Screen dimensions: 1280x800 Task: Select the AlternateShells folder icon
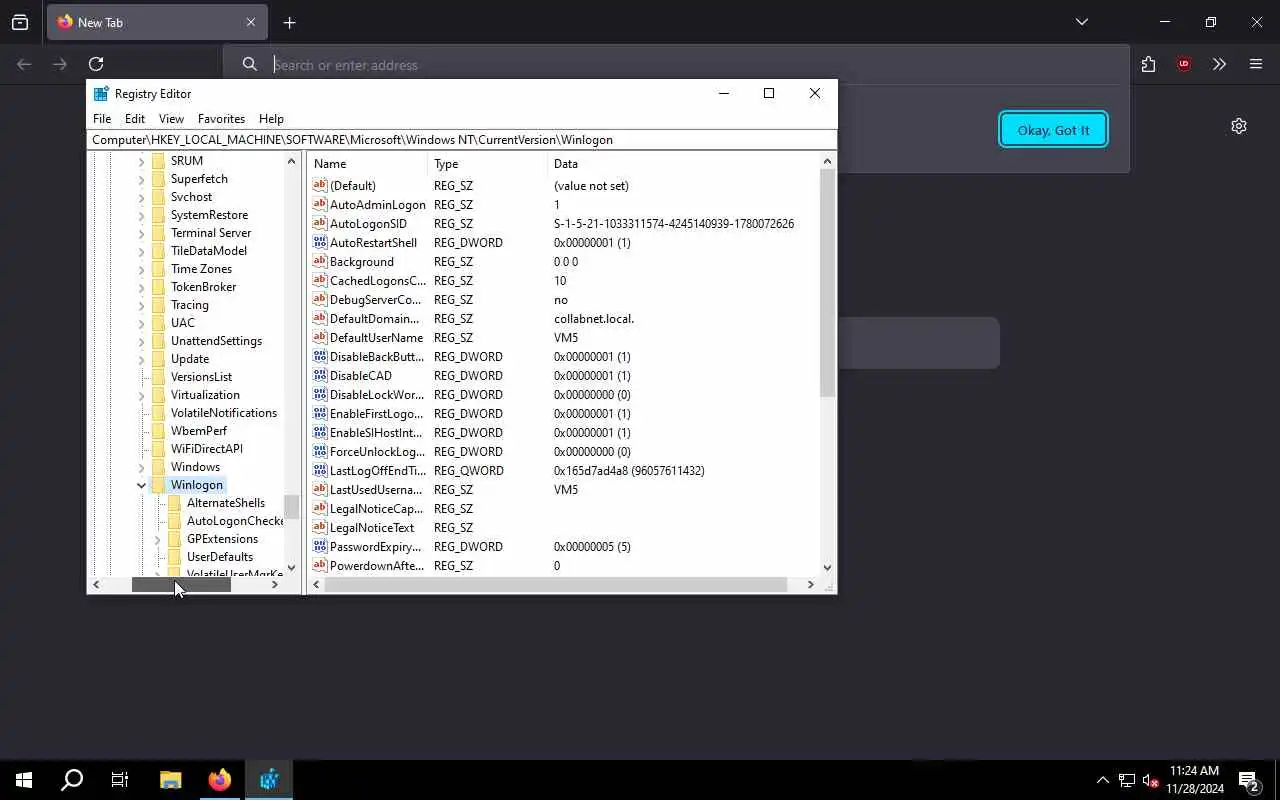pyautogui.click(x=174, y=503)
